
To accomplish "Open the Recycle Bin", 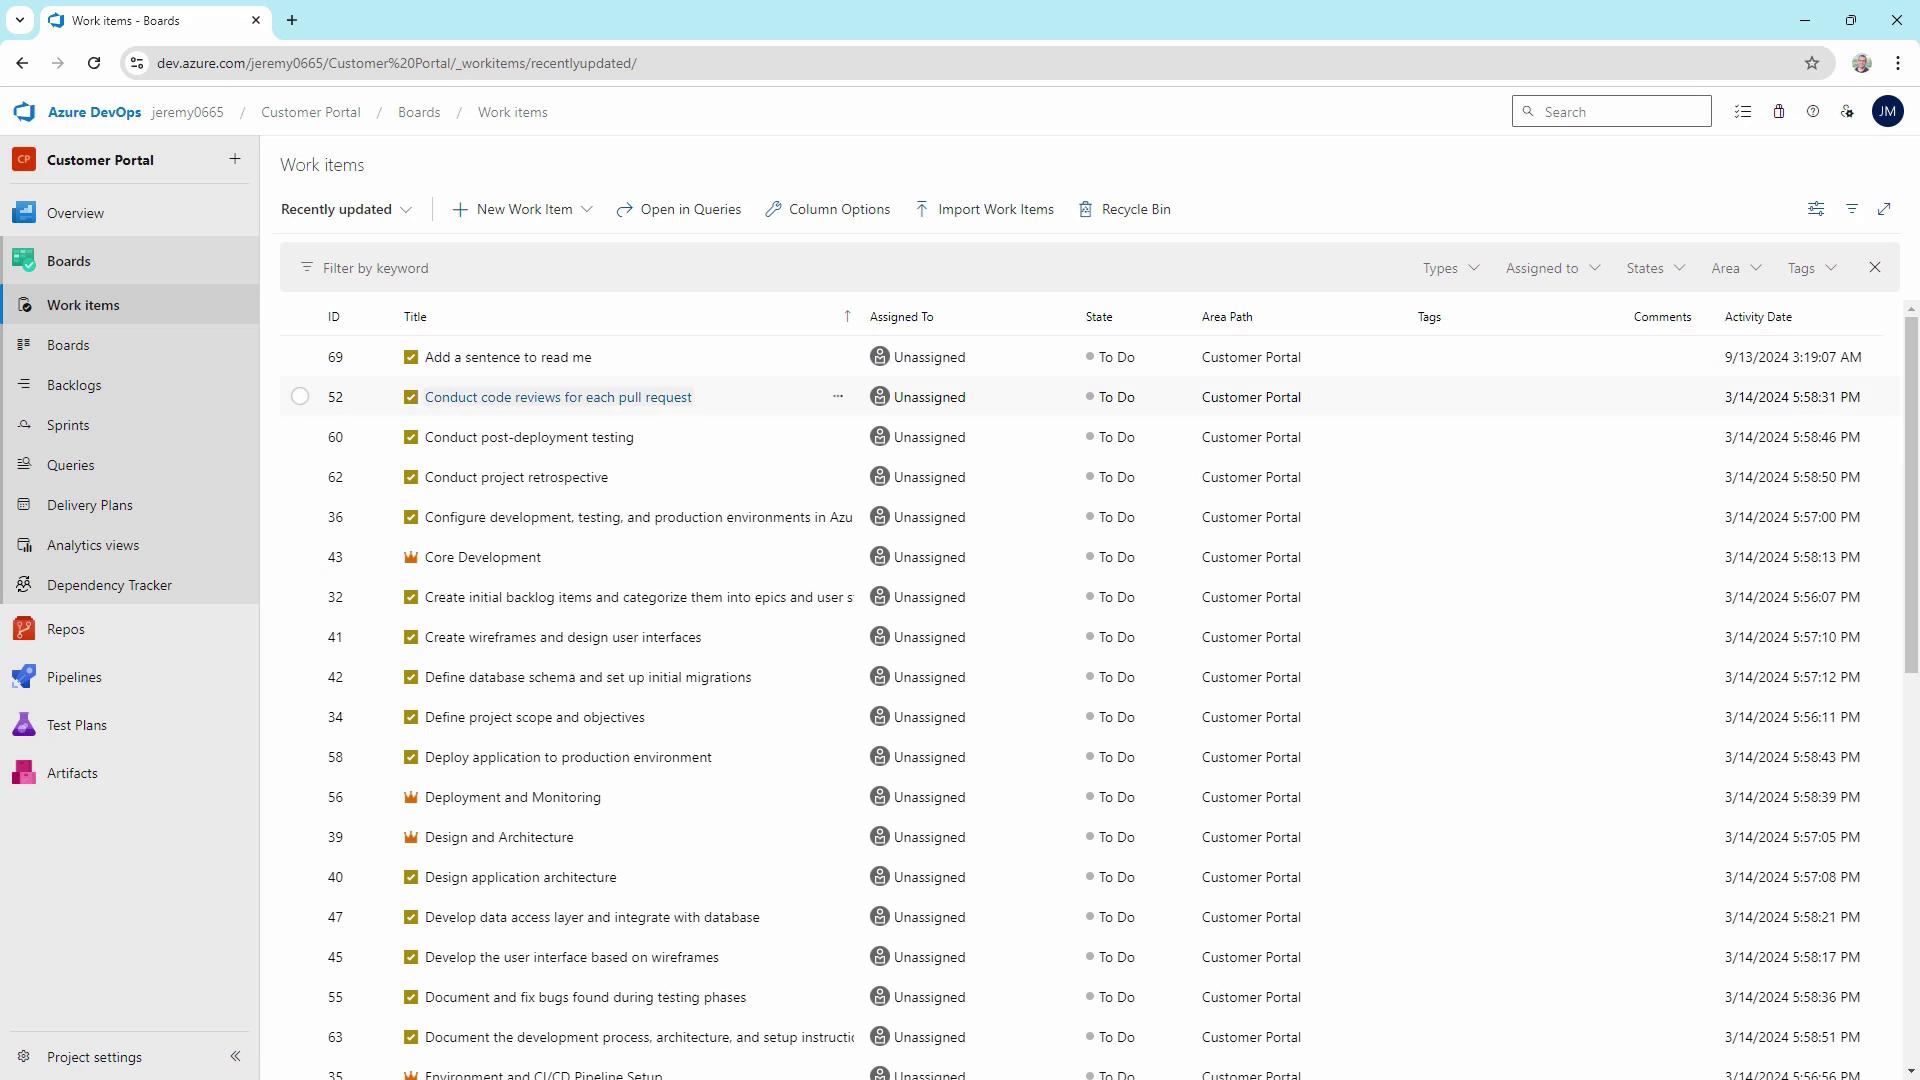I will (x=1124, y=209).
